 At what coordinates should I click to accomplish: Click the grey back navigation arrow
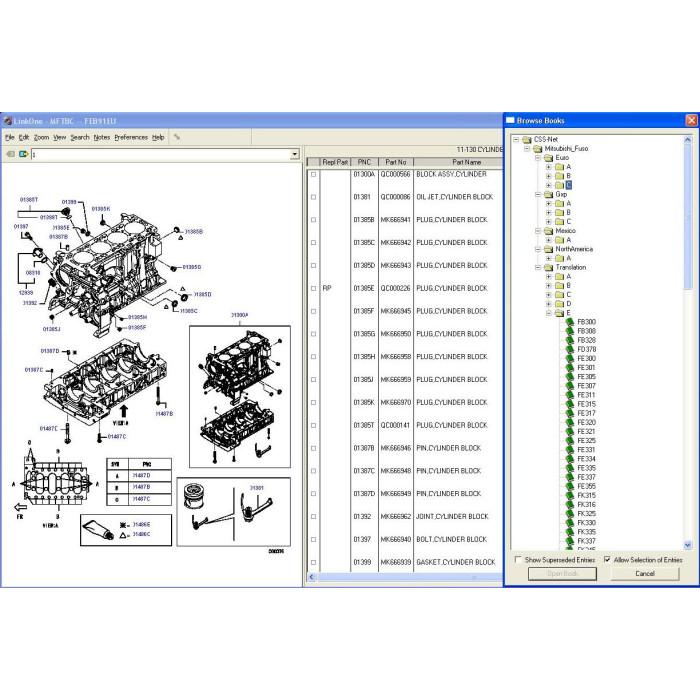(10, 154)
